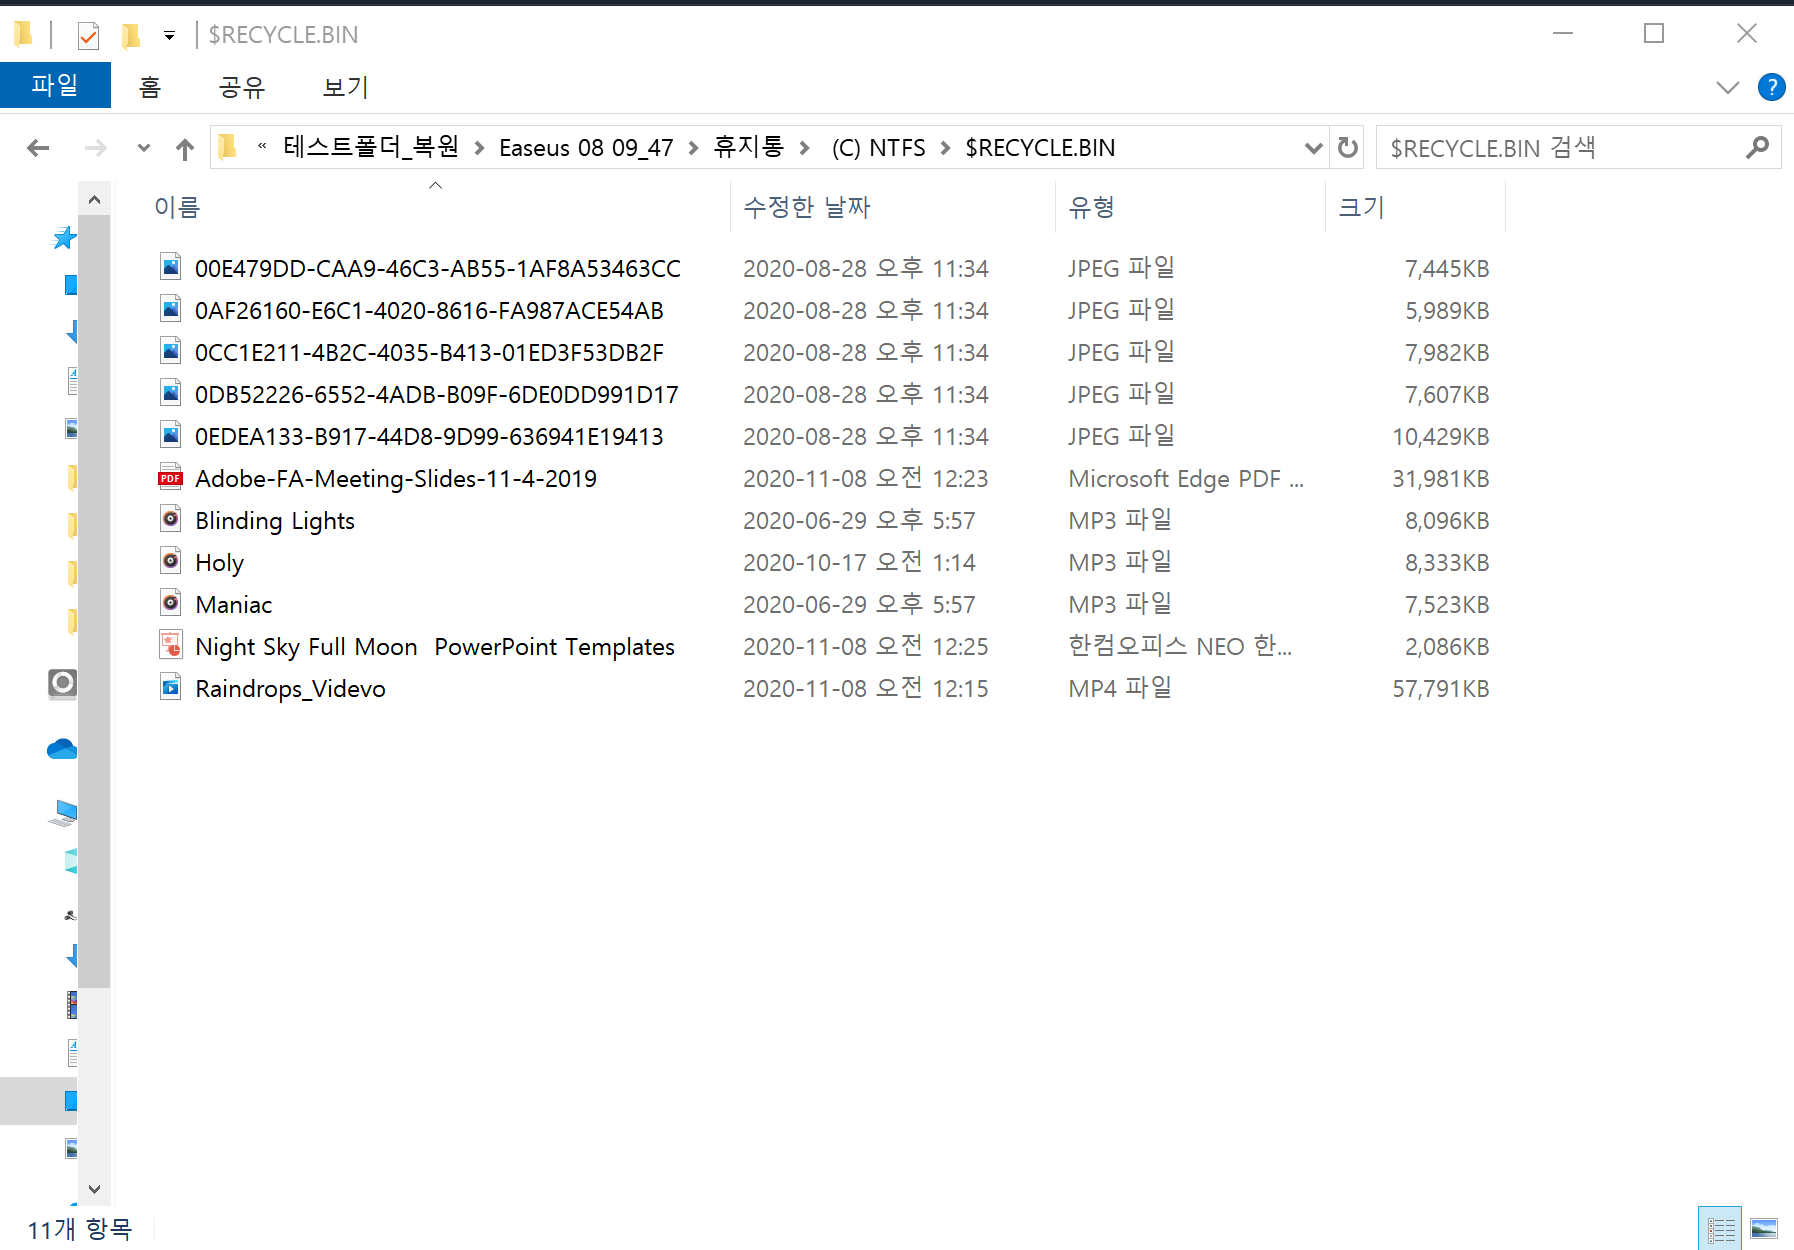Navigate to 테스트폴더_복원 breadcrumb
The image size is (1794, 1250).
click(x=371, y=147)
